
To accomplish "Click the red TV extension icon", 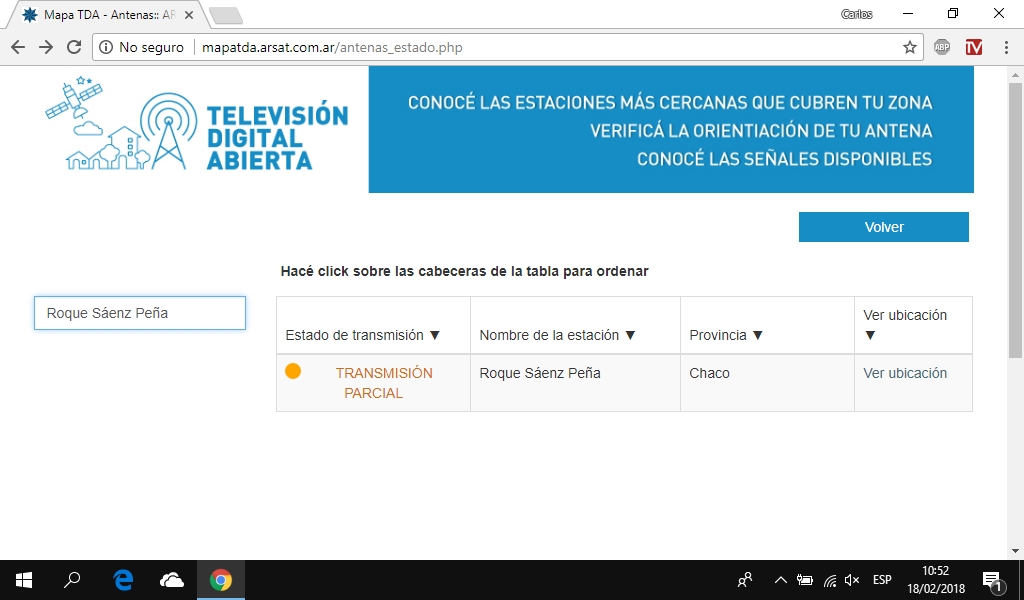I will [973, 47].
